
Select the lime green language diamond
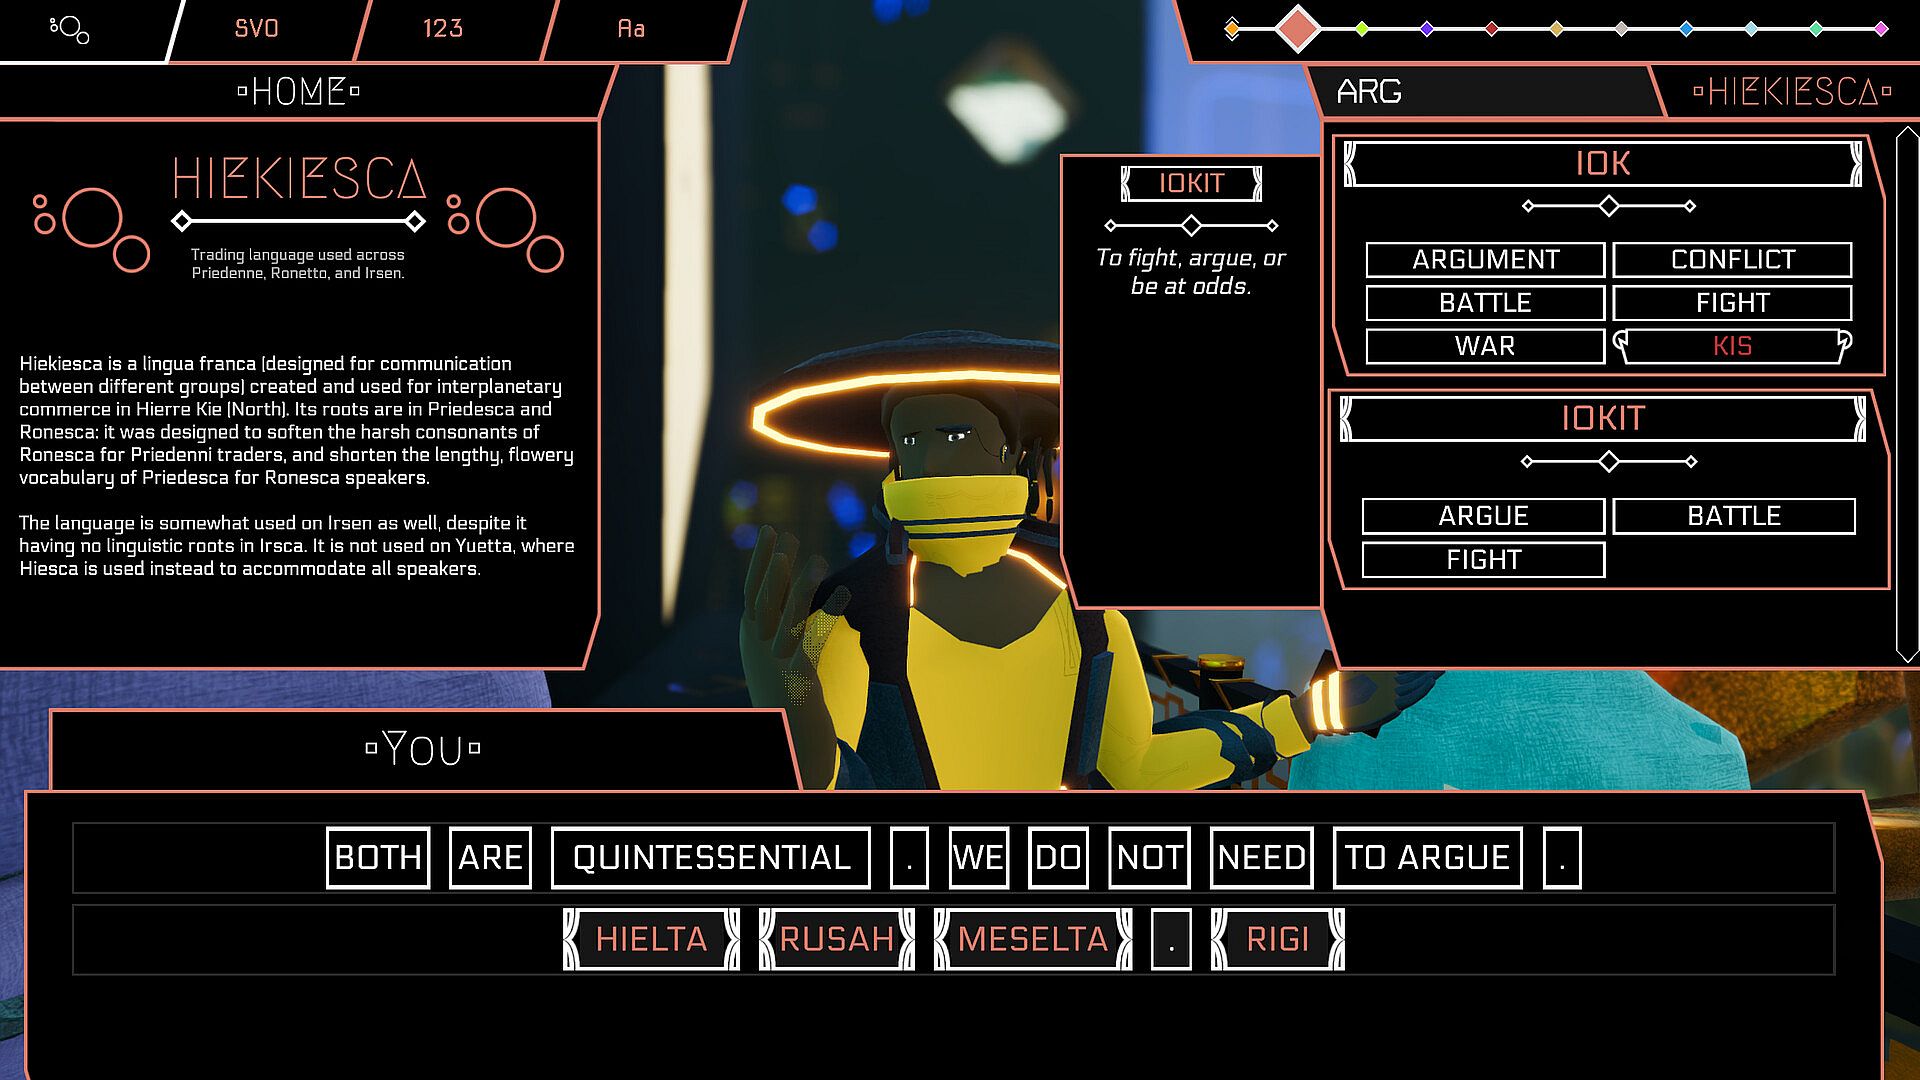[x=1362, y=29]
